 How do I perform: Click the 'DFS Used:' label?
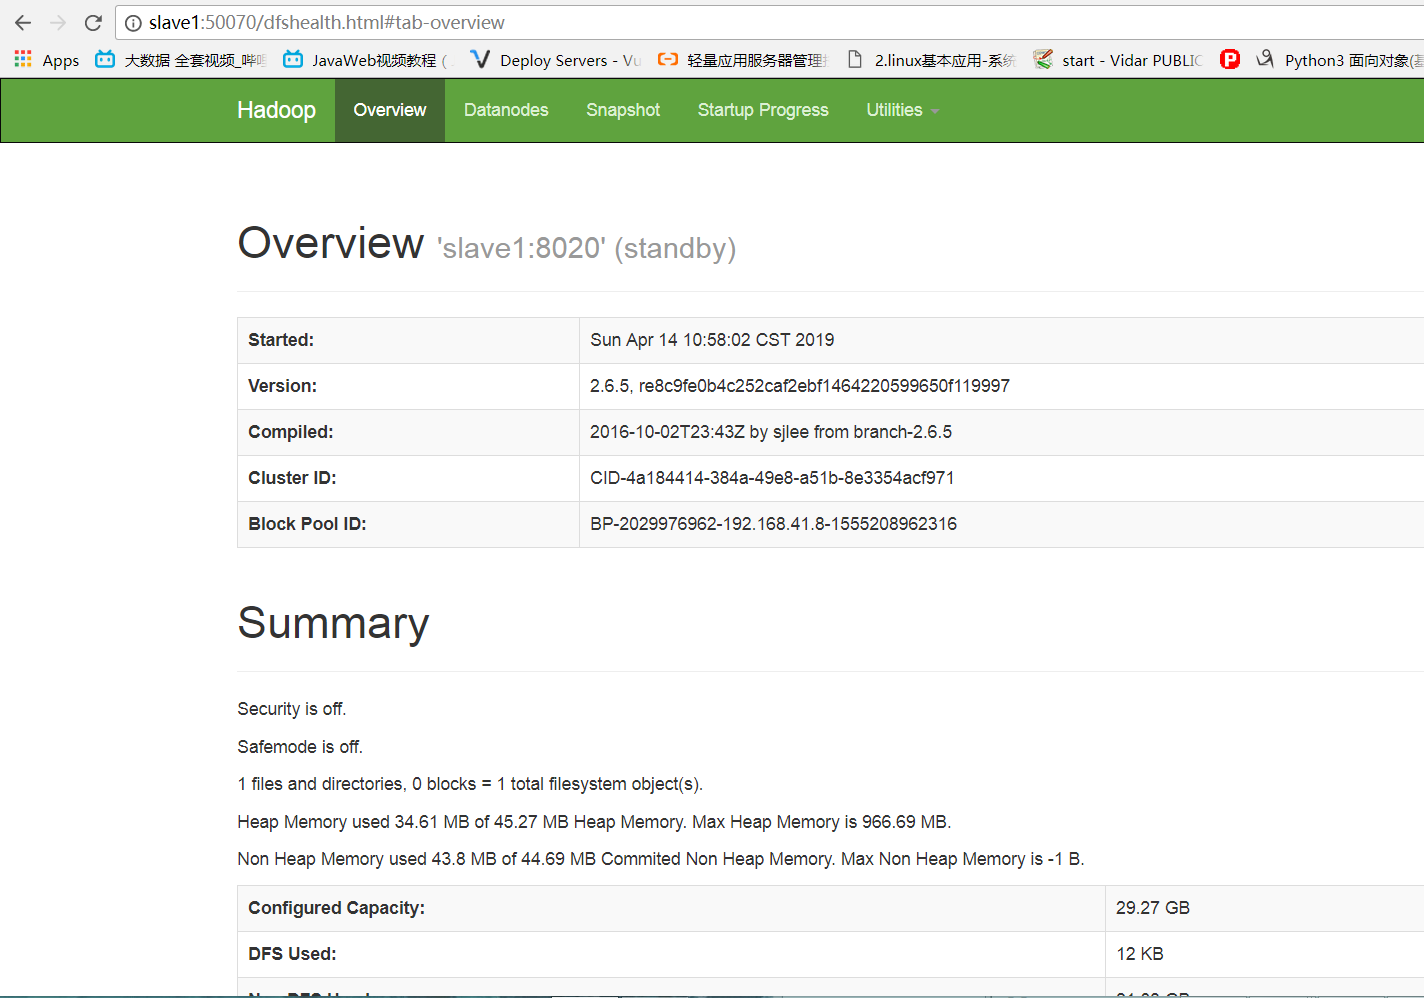292,954
